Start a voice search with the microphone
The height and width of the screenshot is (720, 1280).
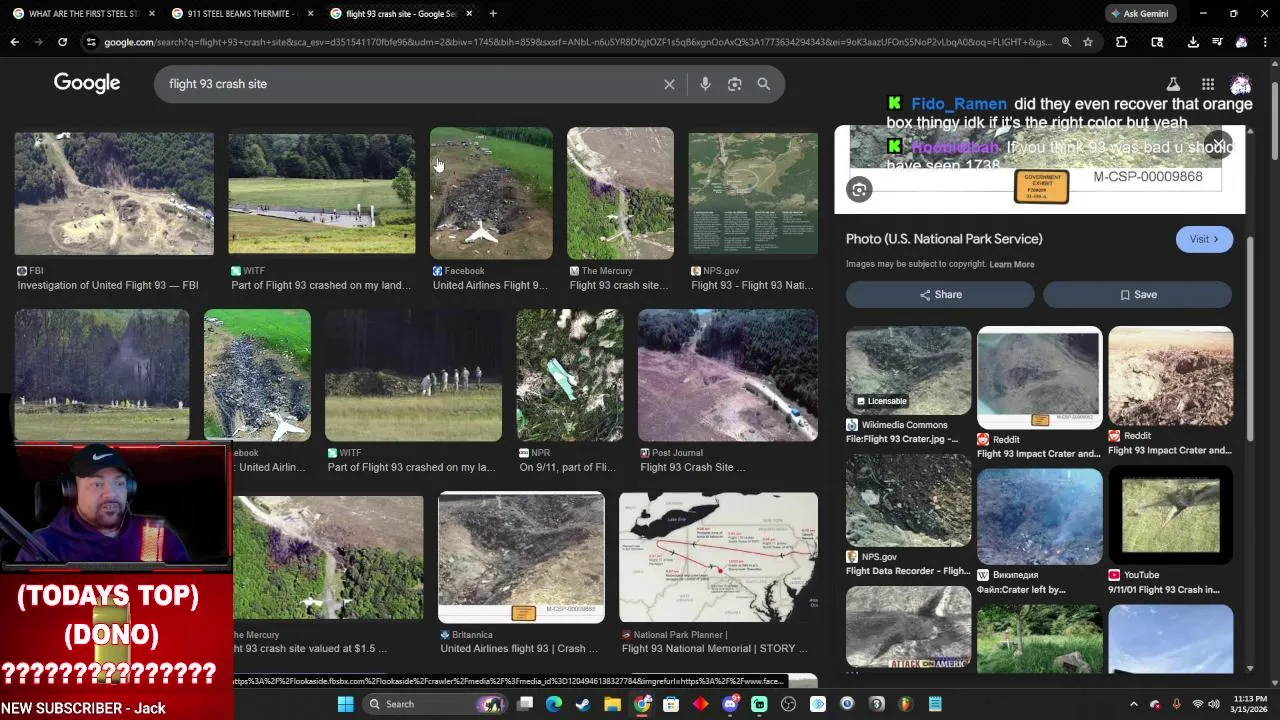coord(705,84)
